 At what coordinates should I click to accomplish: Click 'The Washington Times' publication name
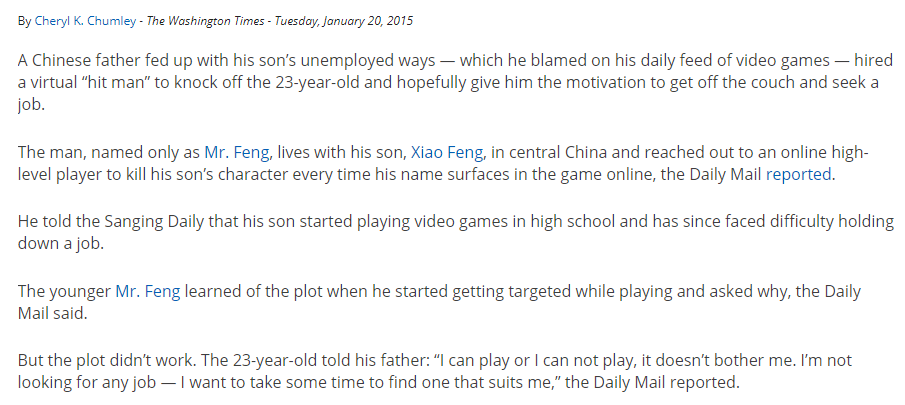pyautogui.click(x=205, y=21)
